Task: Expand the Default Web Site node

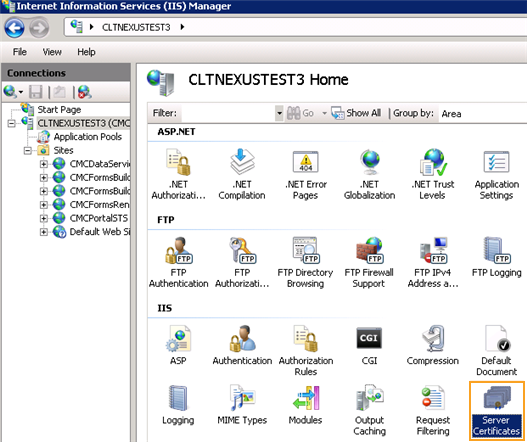Action: 44,232
